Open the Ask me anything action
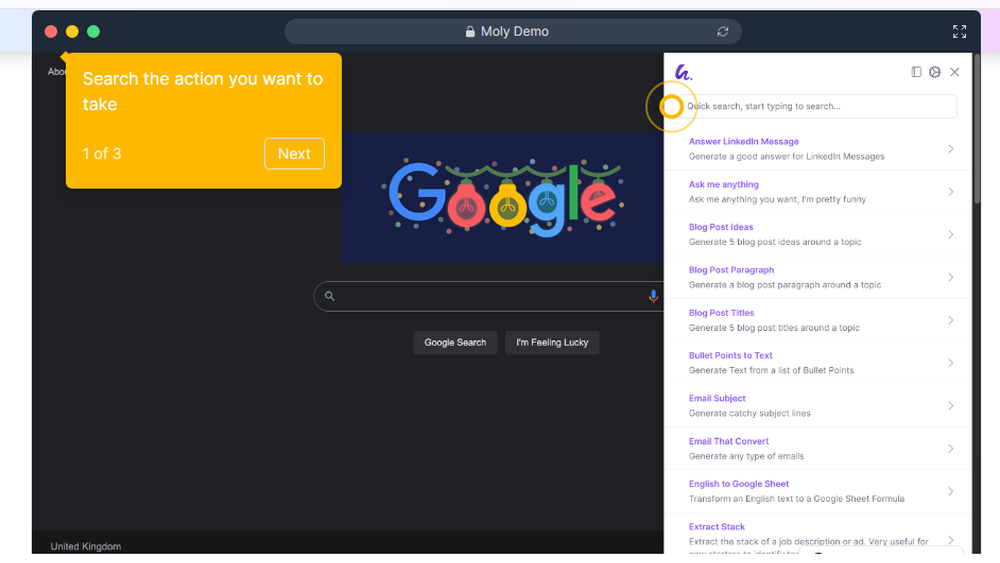 point(818,191)
